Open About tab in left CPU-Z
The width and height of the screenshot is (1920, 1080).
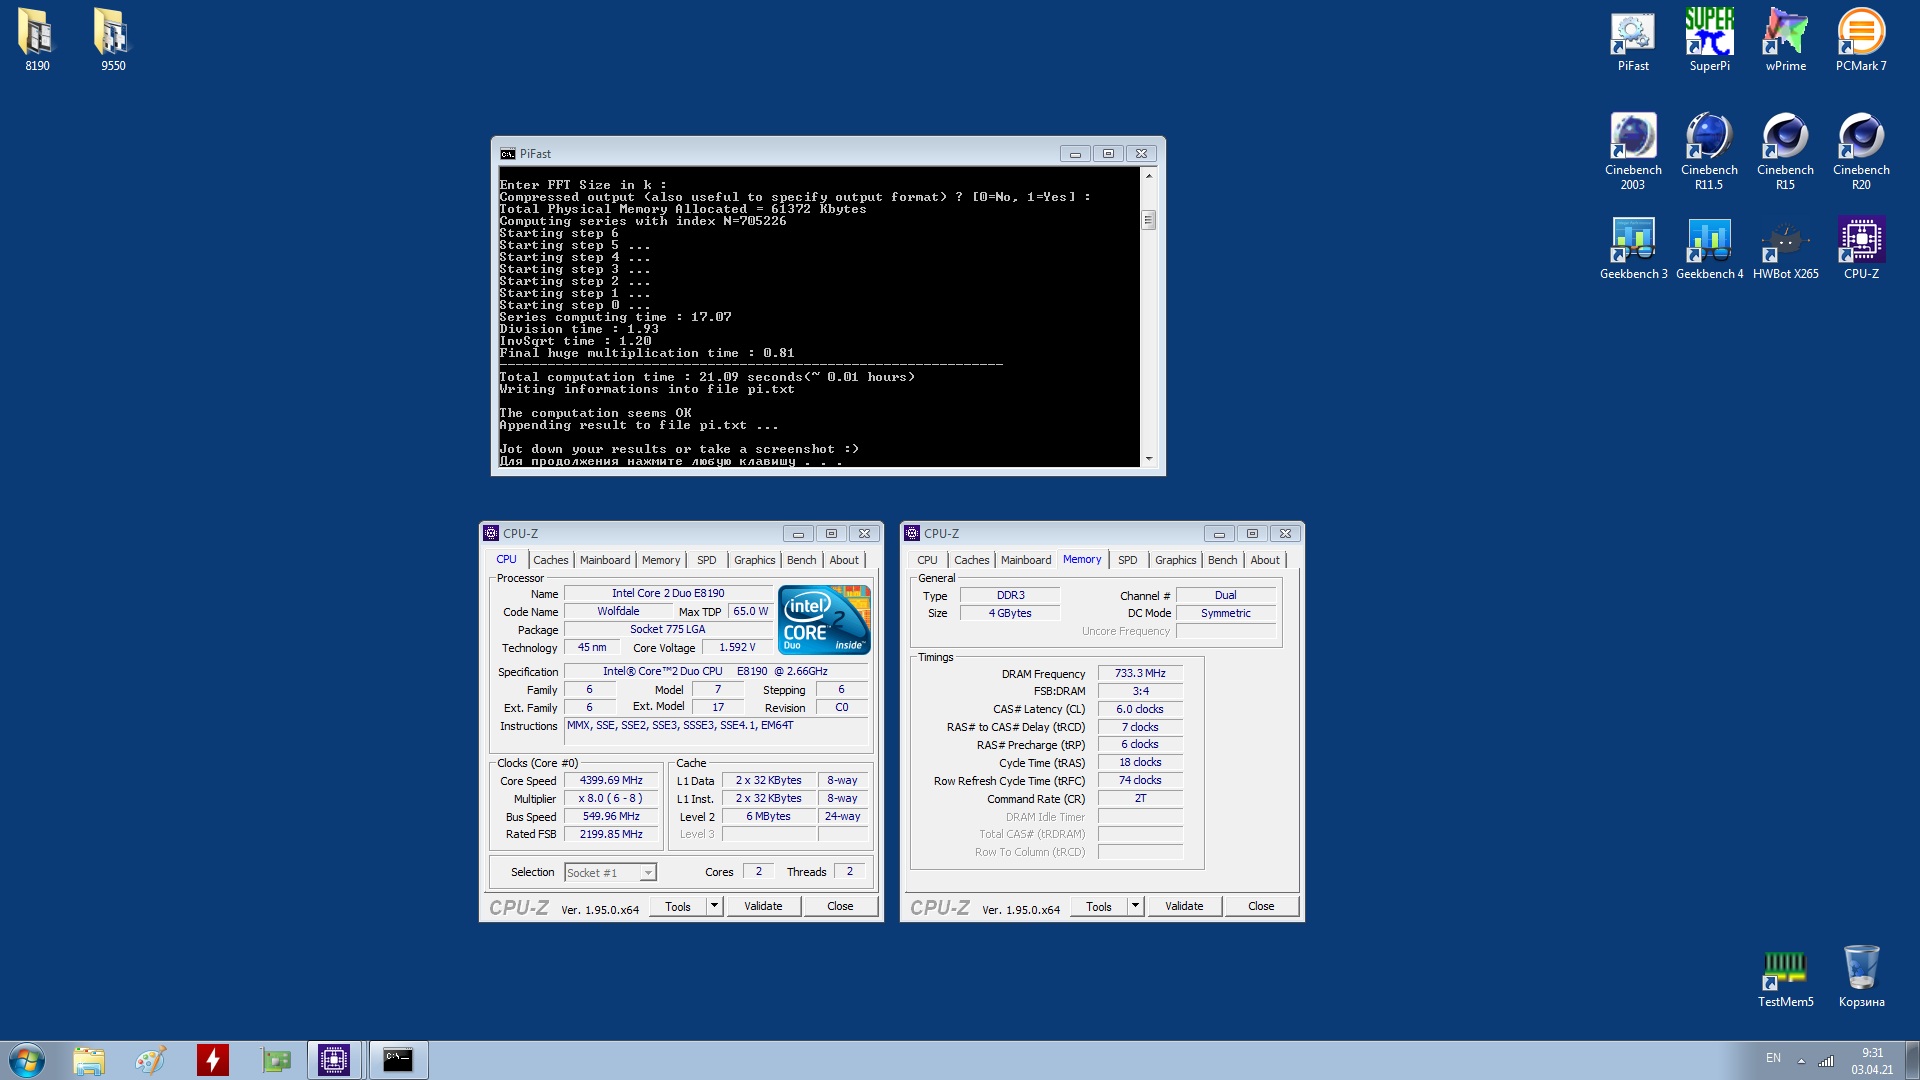pyautogui.click(x=844, y=560)
